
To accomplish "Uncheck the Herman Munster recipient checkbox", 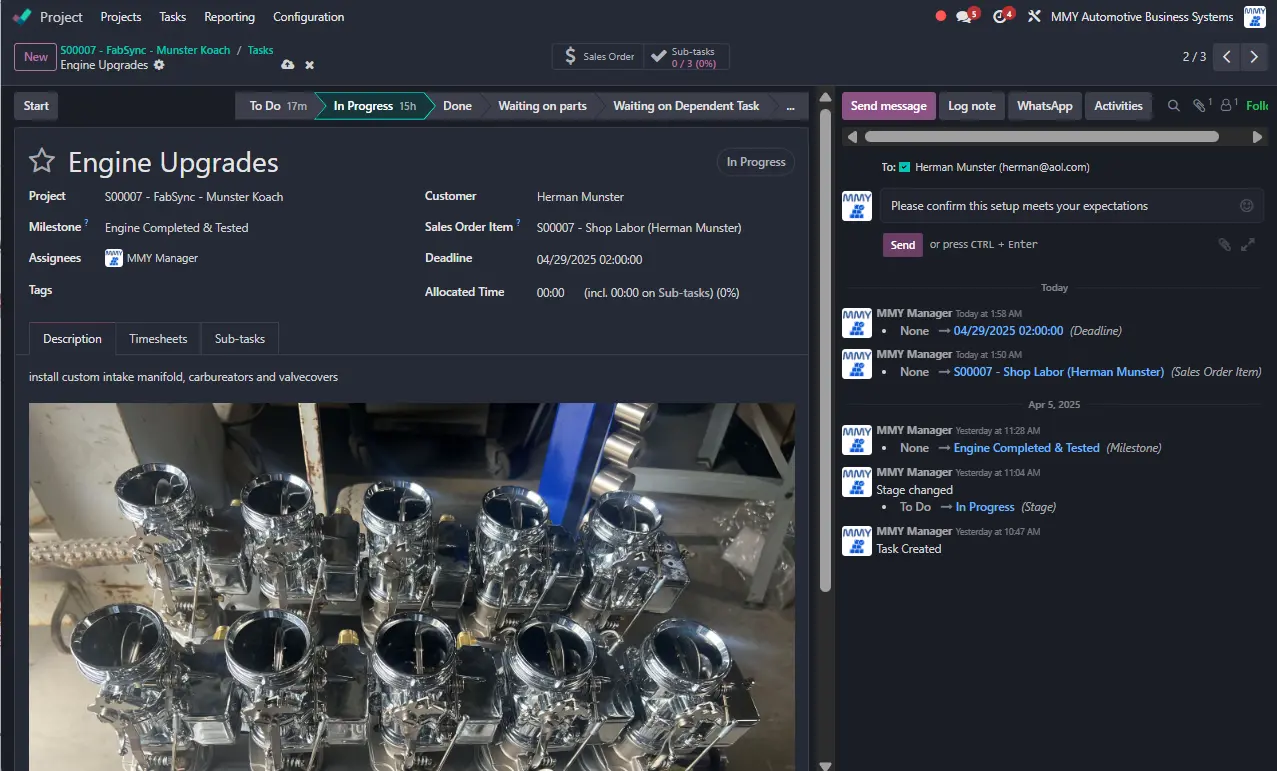I will pyautogui.click(x=904, y=168).
